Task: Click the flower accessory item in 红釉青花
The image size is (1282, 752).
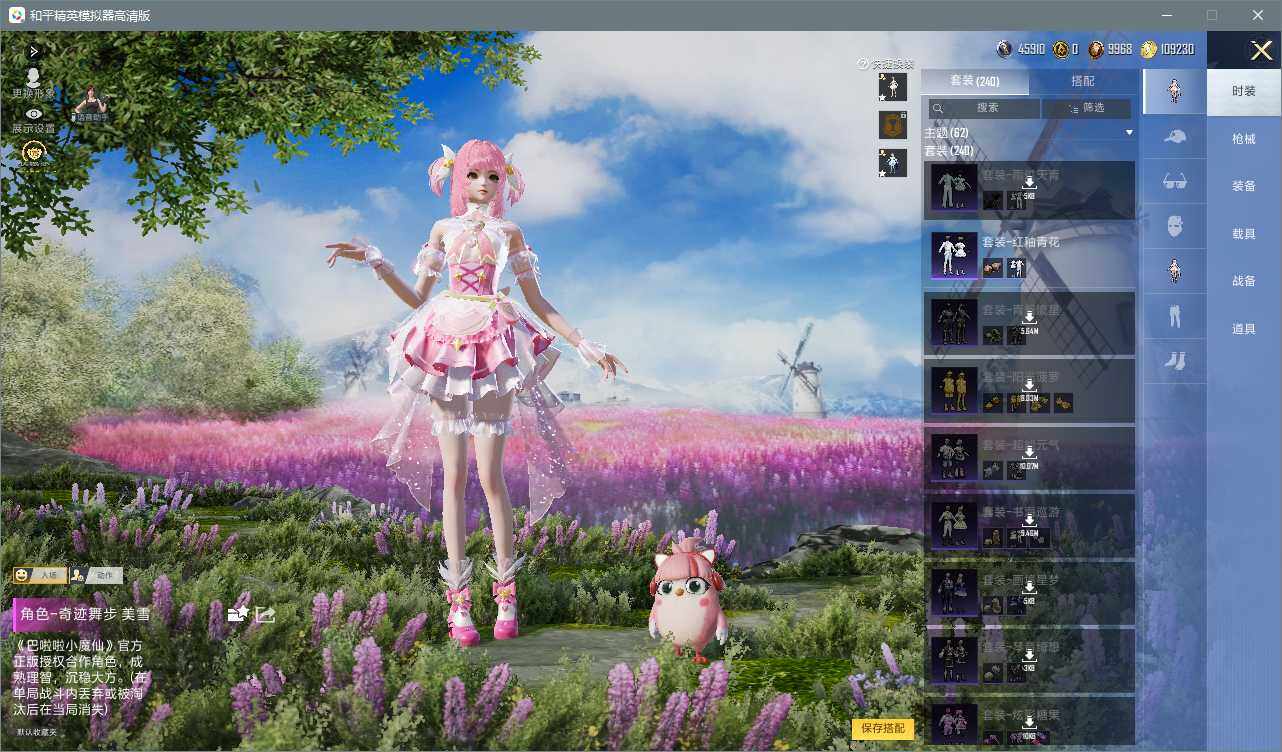Action: click(x=993, y=268)
